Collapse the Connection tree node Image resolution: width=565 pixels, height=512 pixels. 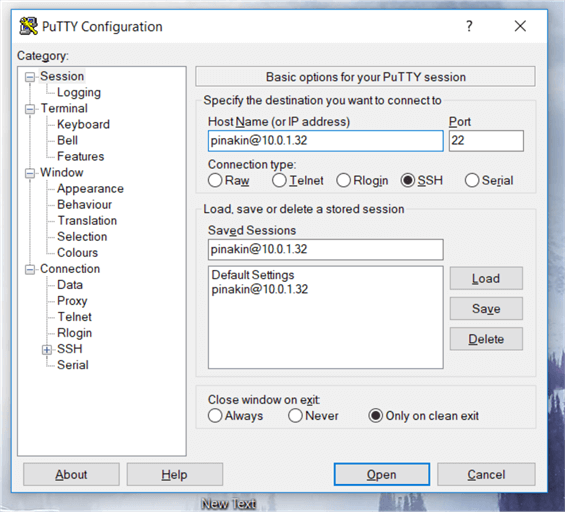[30, 269]
